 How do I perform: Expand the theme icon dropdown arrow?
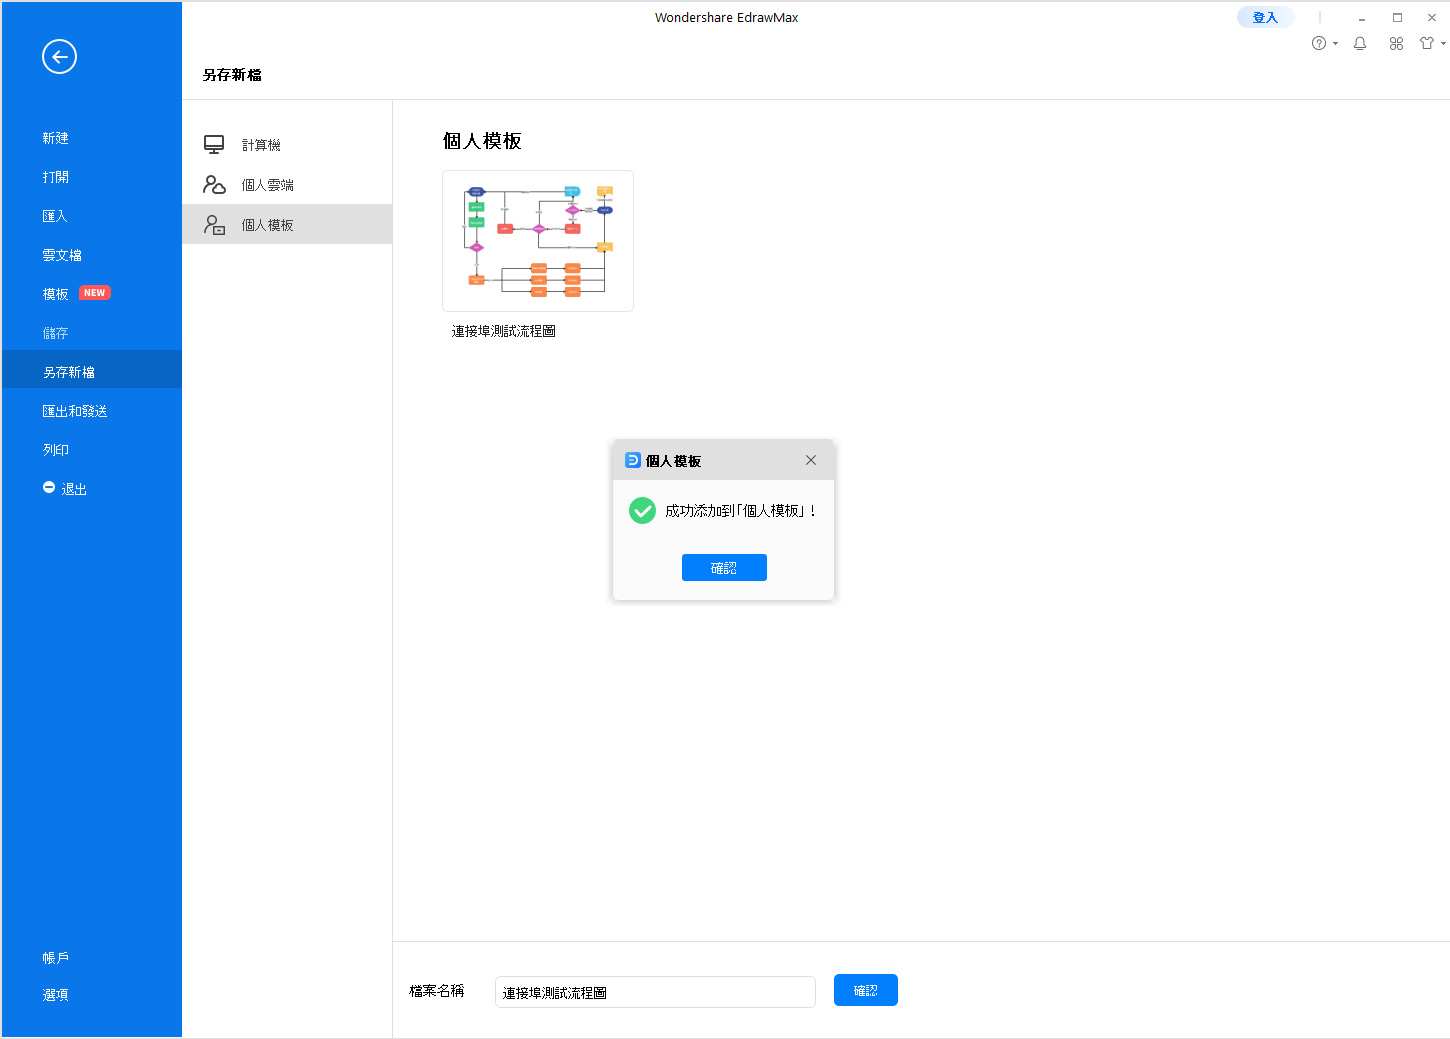click(1443, 44)
